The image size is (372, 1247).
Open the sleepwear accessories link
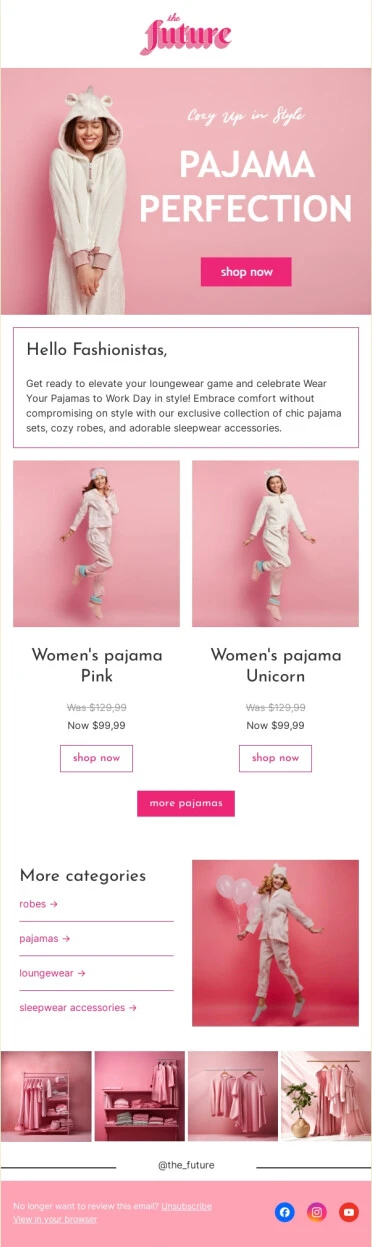pos(78,1008)
